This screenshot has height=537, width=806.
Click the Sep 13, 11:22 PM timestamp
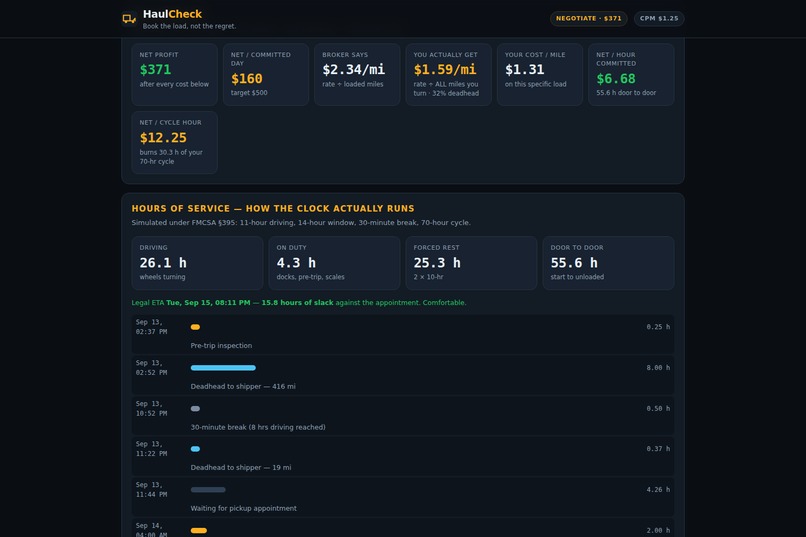click(x=151, y=449)
